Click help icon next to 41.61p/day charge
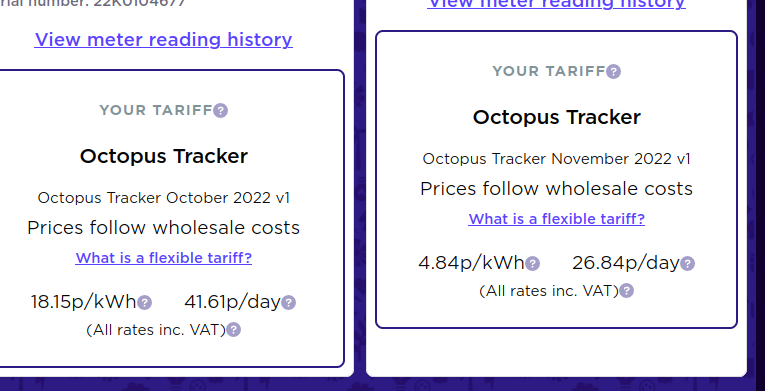This screenshot has width=765, height=391. 288,303
